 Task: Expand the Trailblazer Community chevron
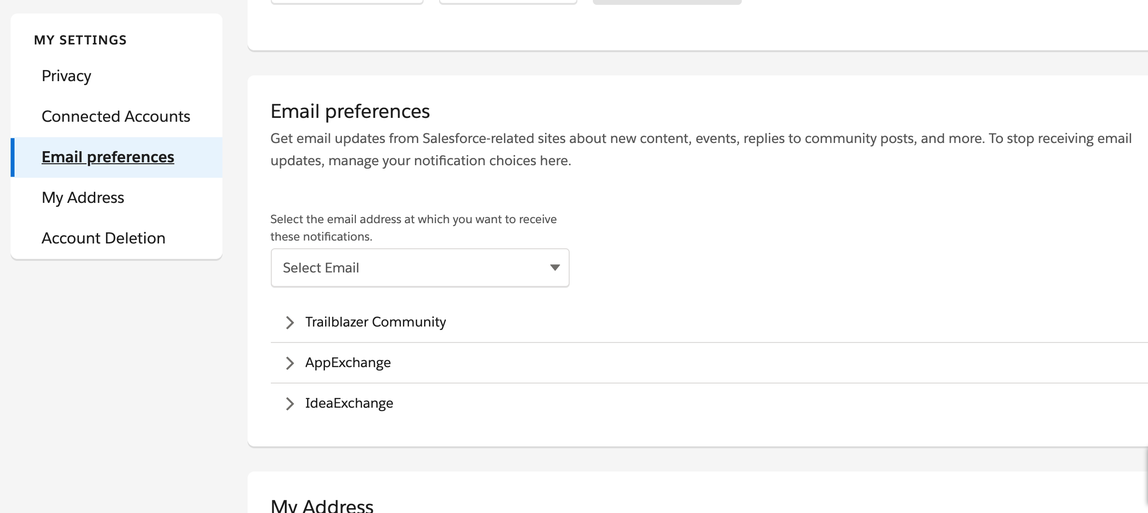(x=290, y=322)
